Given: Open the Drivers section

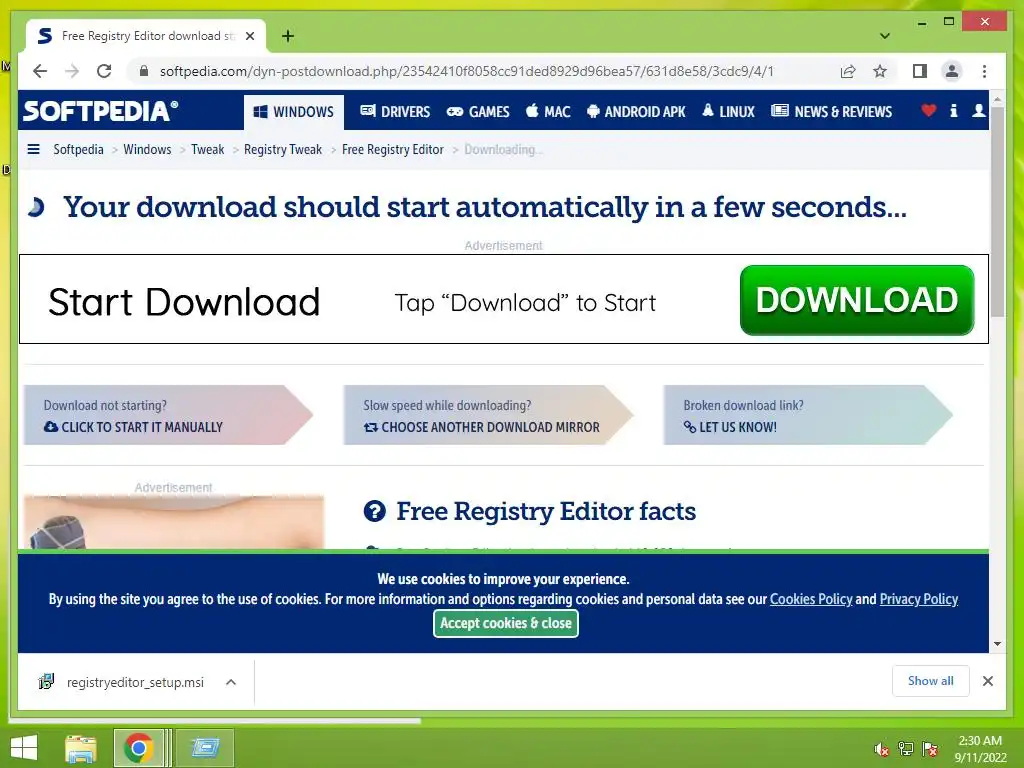Looking at the screenshot, I should tap(395, 112).
